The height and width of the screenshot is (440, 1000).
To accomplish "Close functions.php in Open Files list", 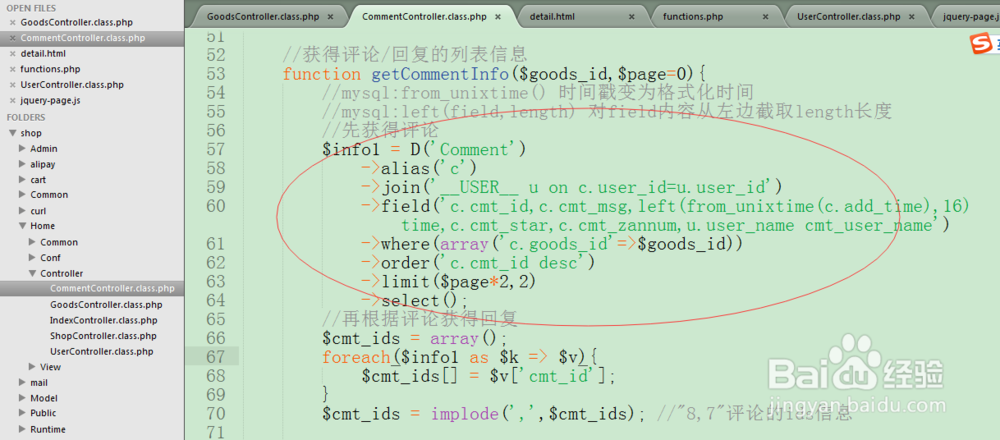I will [12, 69].
